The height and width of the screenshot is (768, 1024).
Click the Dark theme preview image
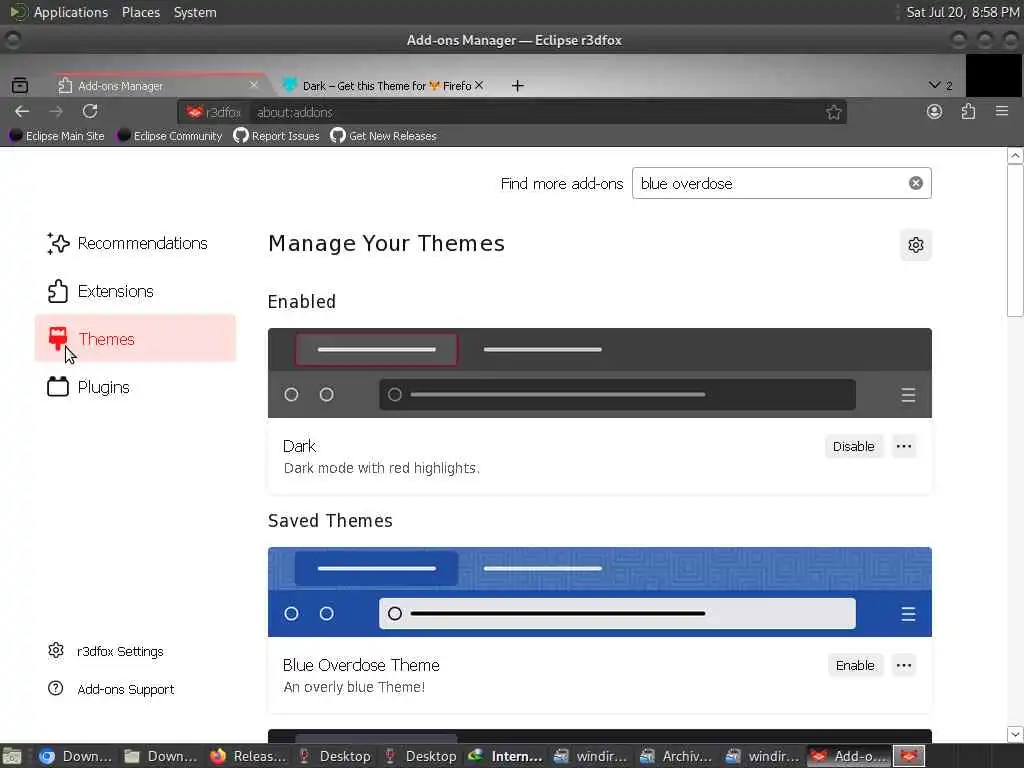pyautogui.click(x=600, y=373)
